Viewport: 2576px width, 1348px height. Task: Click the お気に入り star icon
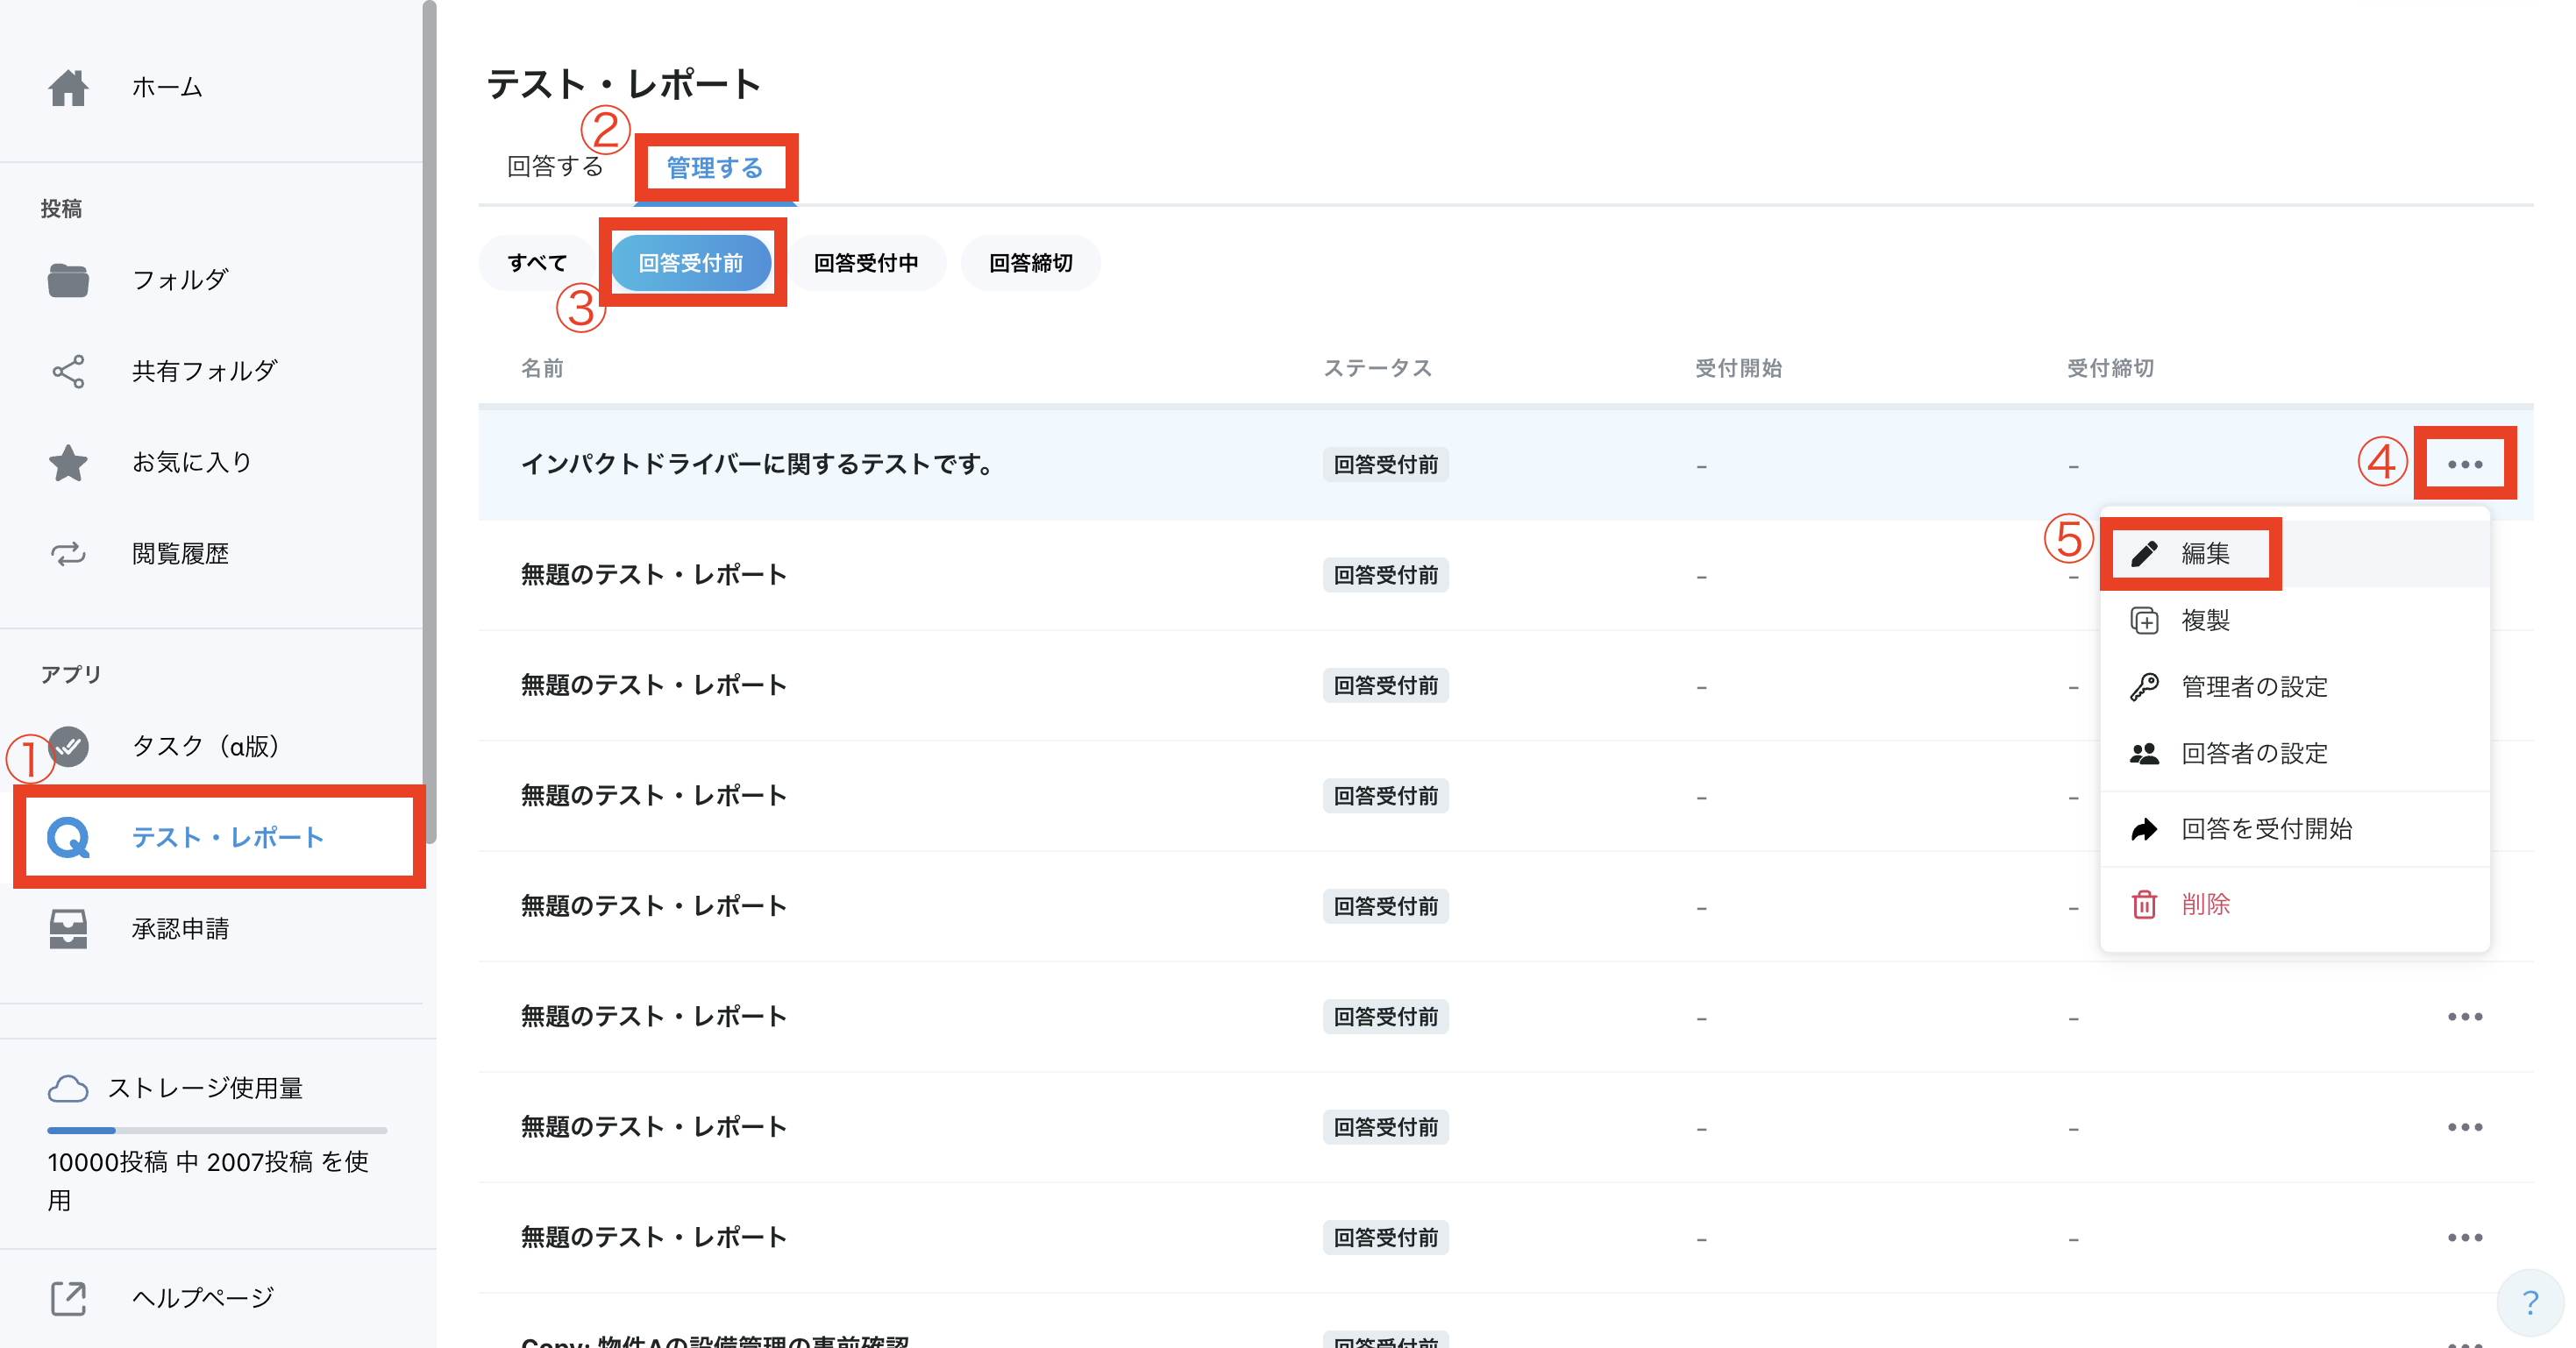point(68,462)
